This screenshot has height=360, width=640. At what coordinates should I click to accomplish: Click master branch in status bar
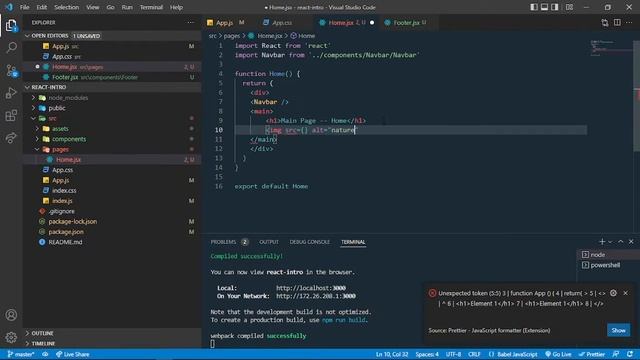(20, 354)
